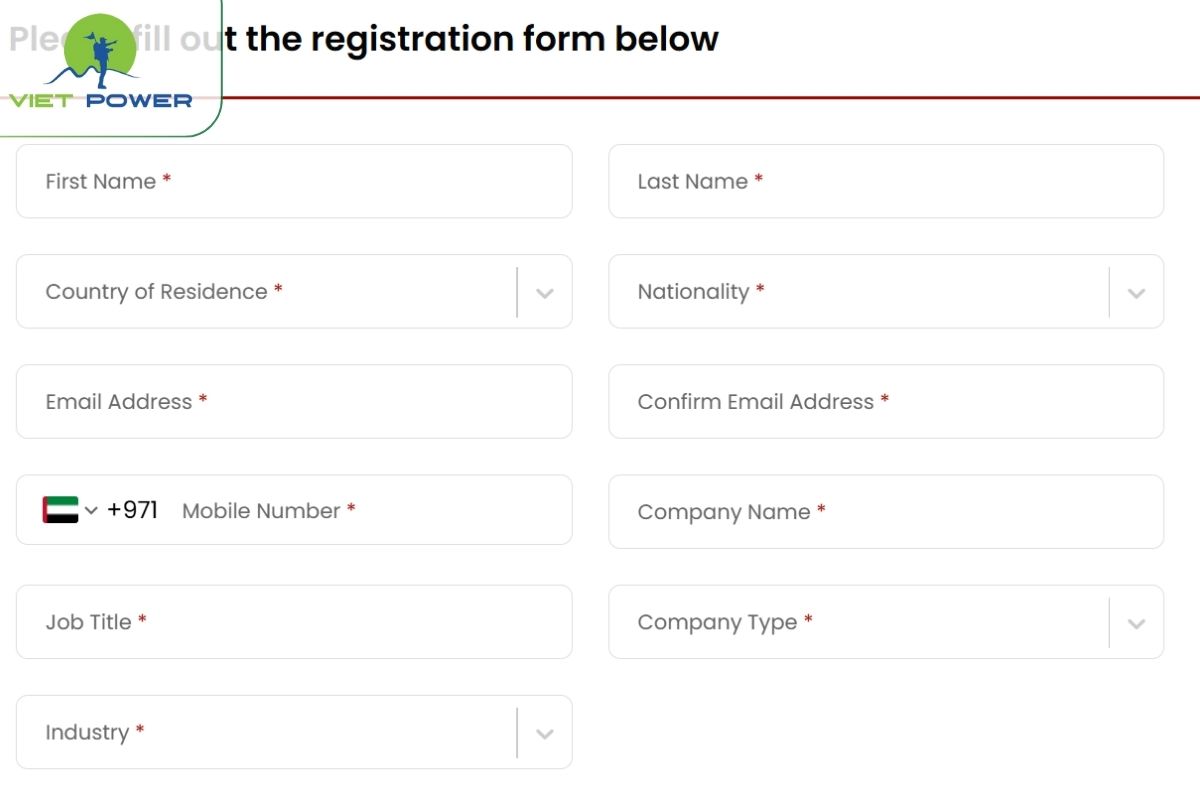Viewport: 1200px width, 800px height.
Task: Expand the Country of Residence chevron
Action: click(544, 293)
